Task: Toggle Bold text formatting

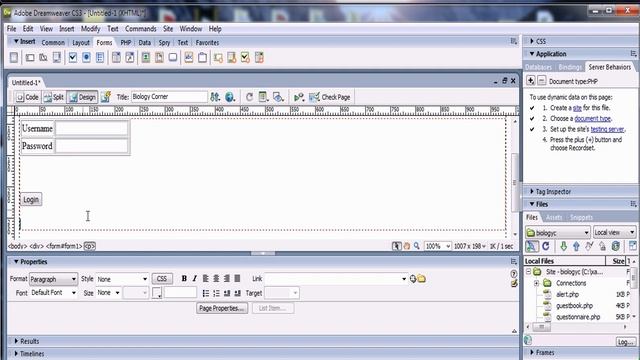Action: point(184,279)
